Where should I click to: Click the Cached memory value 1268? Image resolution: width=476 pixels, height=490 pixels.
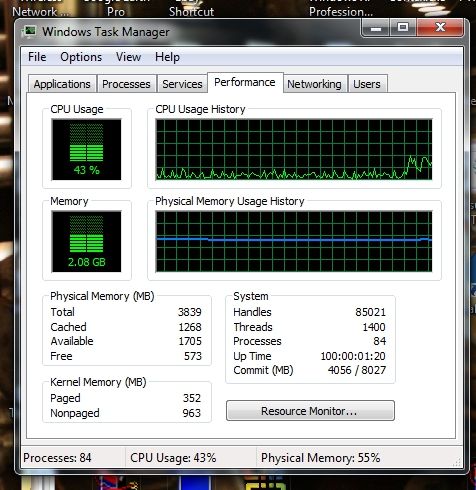pos(190,327)
